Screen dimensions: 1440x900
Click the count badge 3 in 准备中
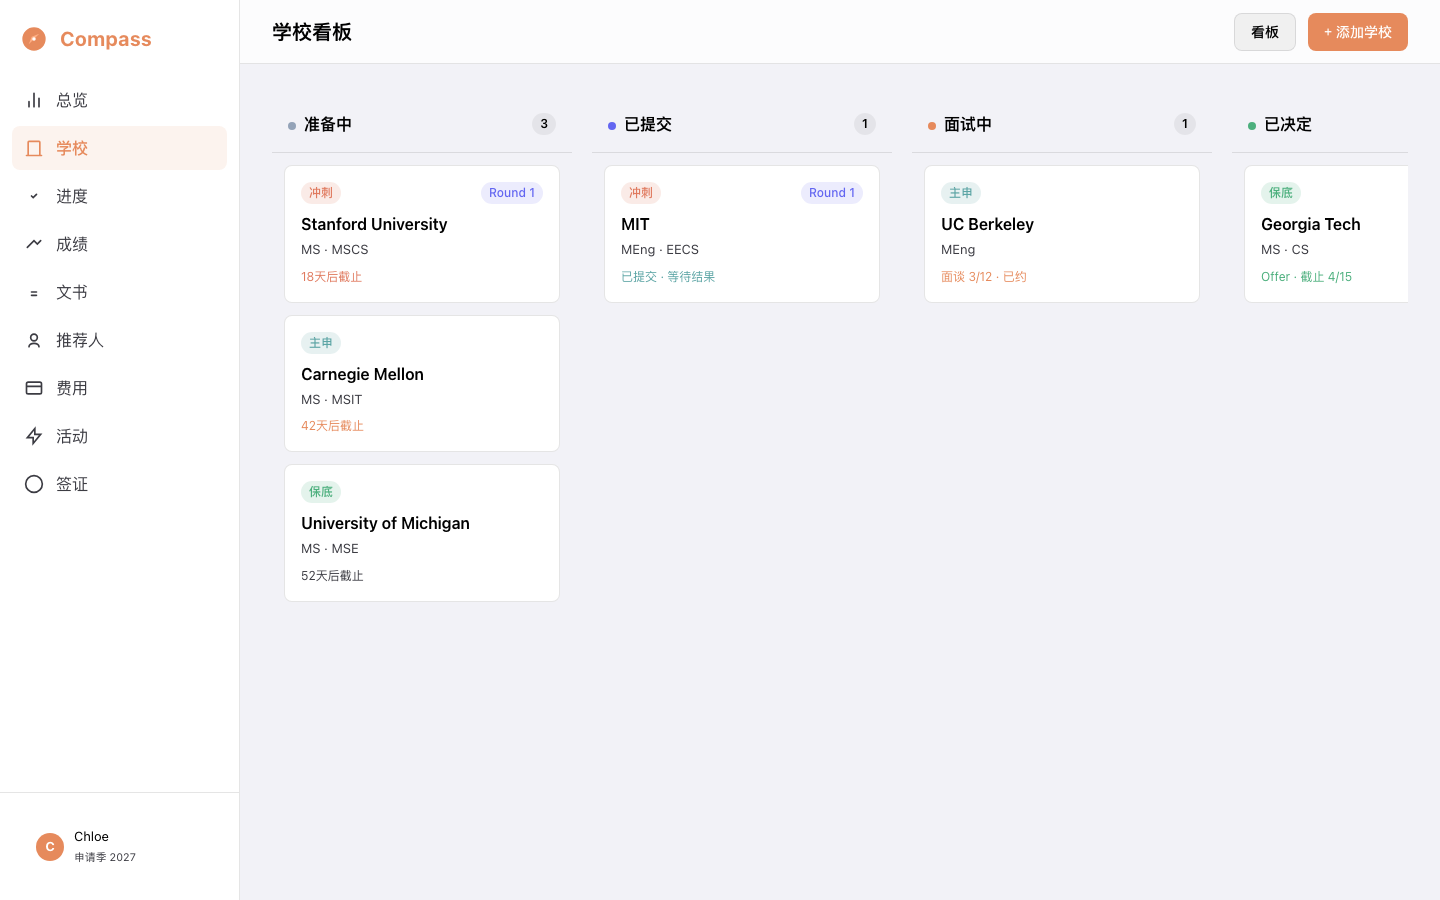point(544,124)
